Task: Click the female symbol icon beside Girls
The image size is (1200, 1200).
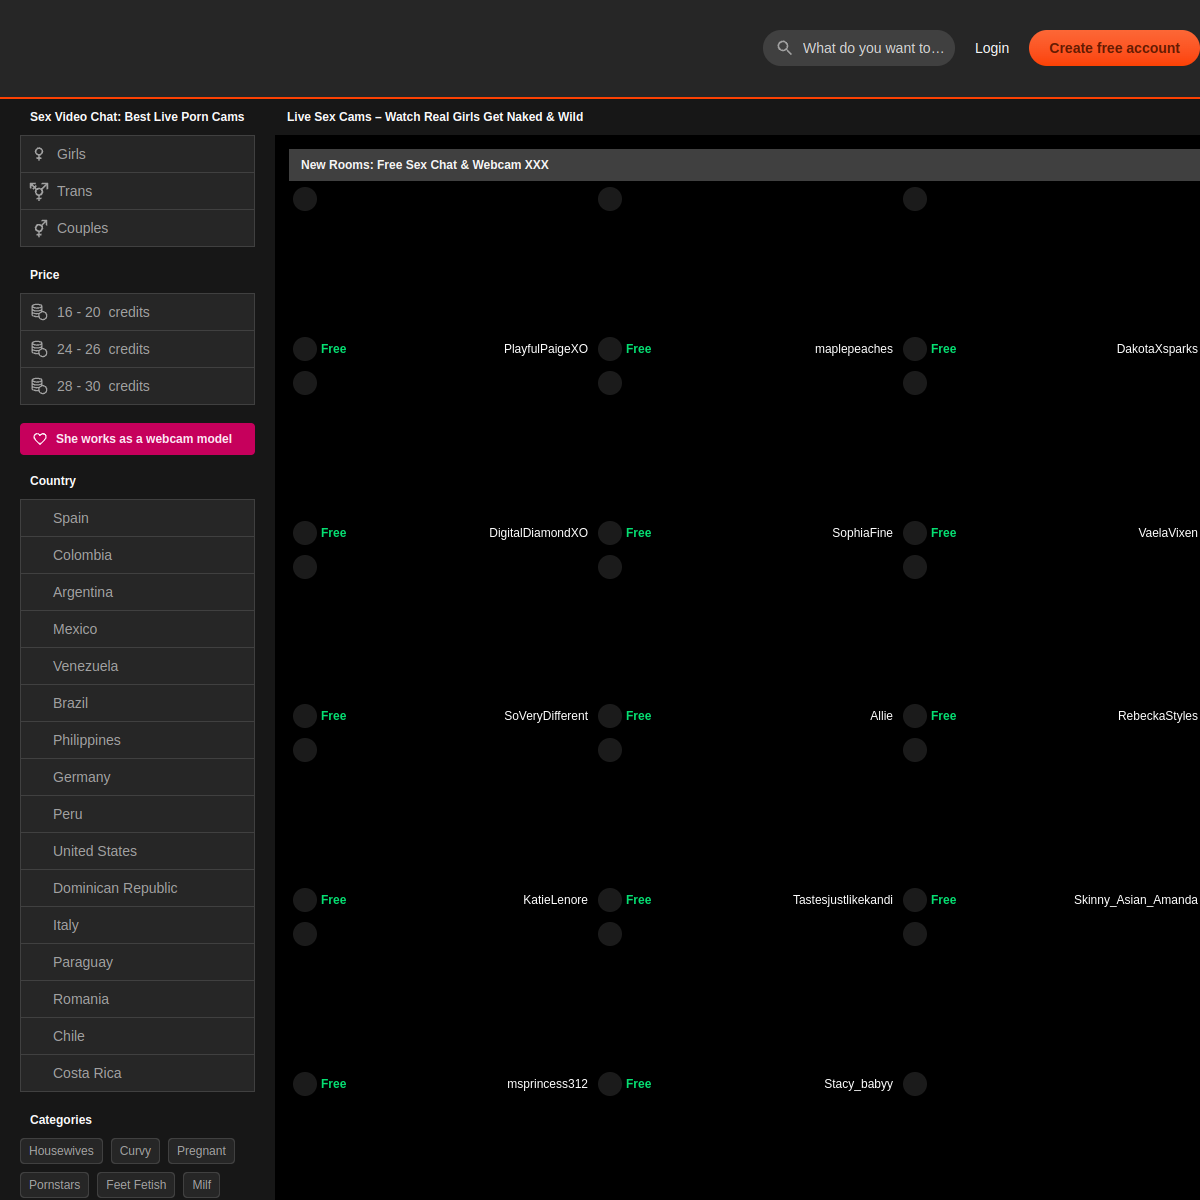Action: 39,154
